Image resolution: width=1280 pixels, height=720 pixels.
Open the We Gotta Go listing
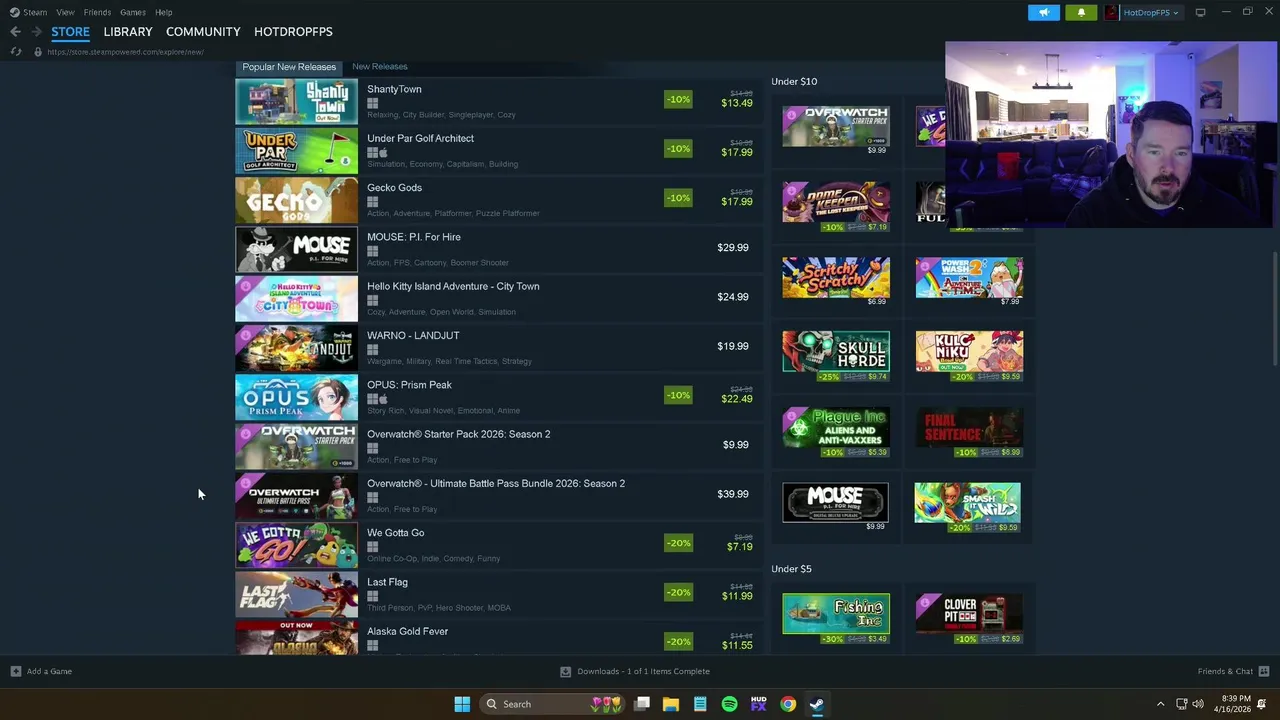[x=499, y=545]
